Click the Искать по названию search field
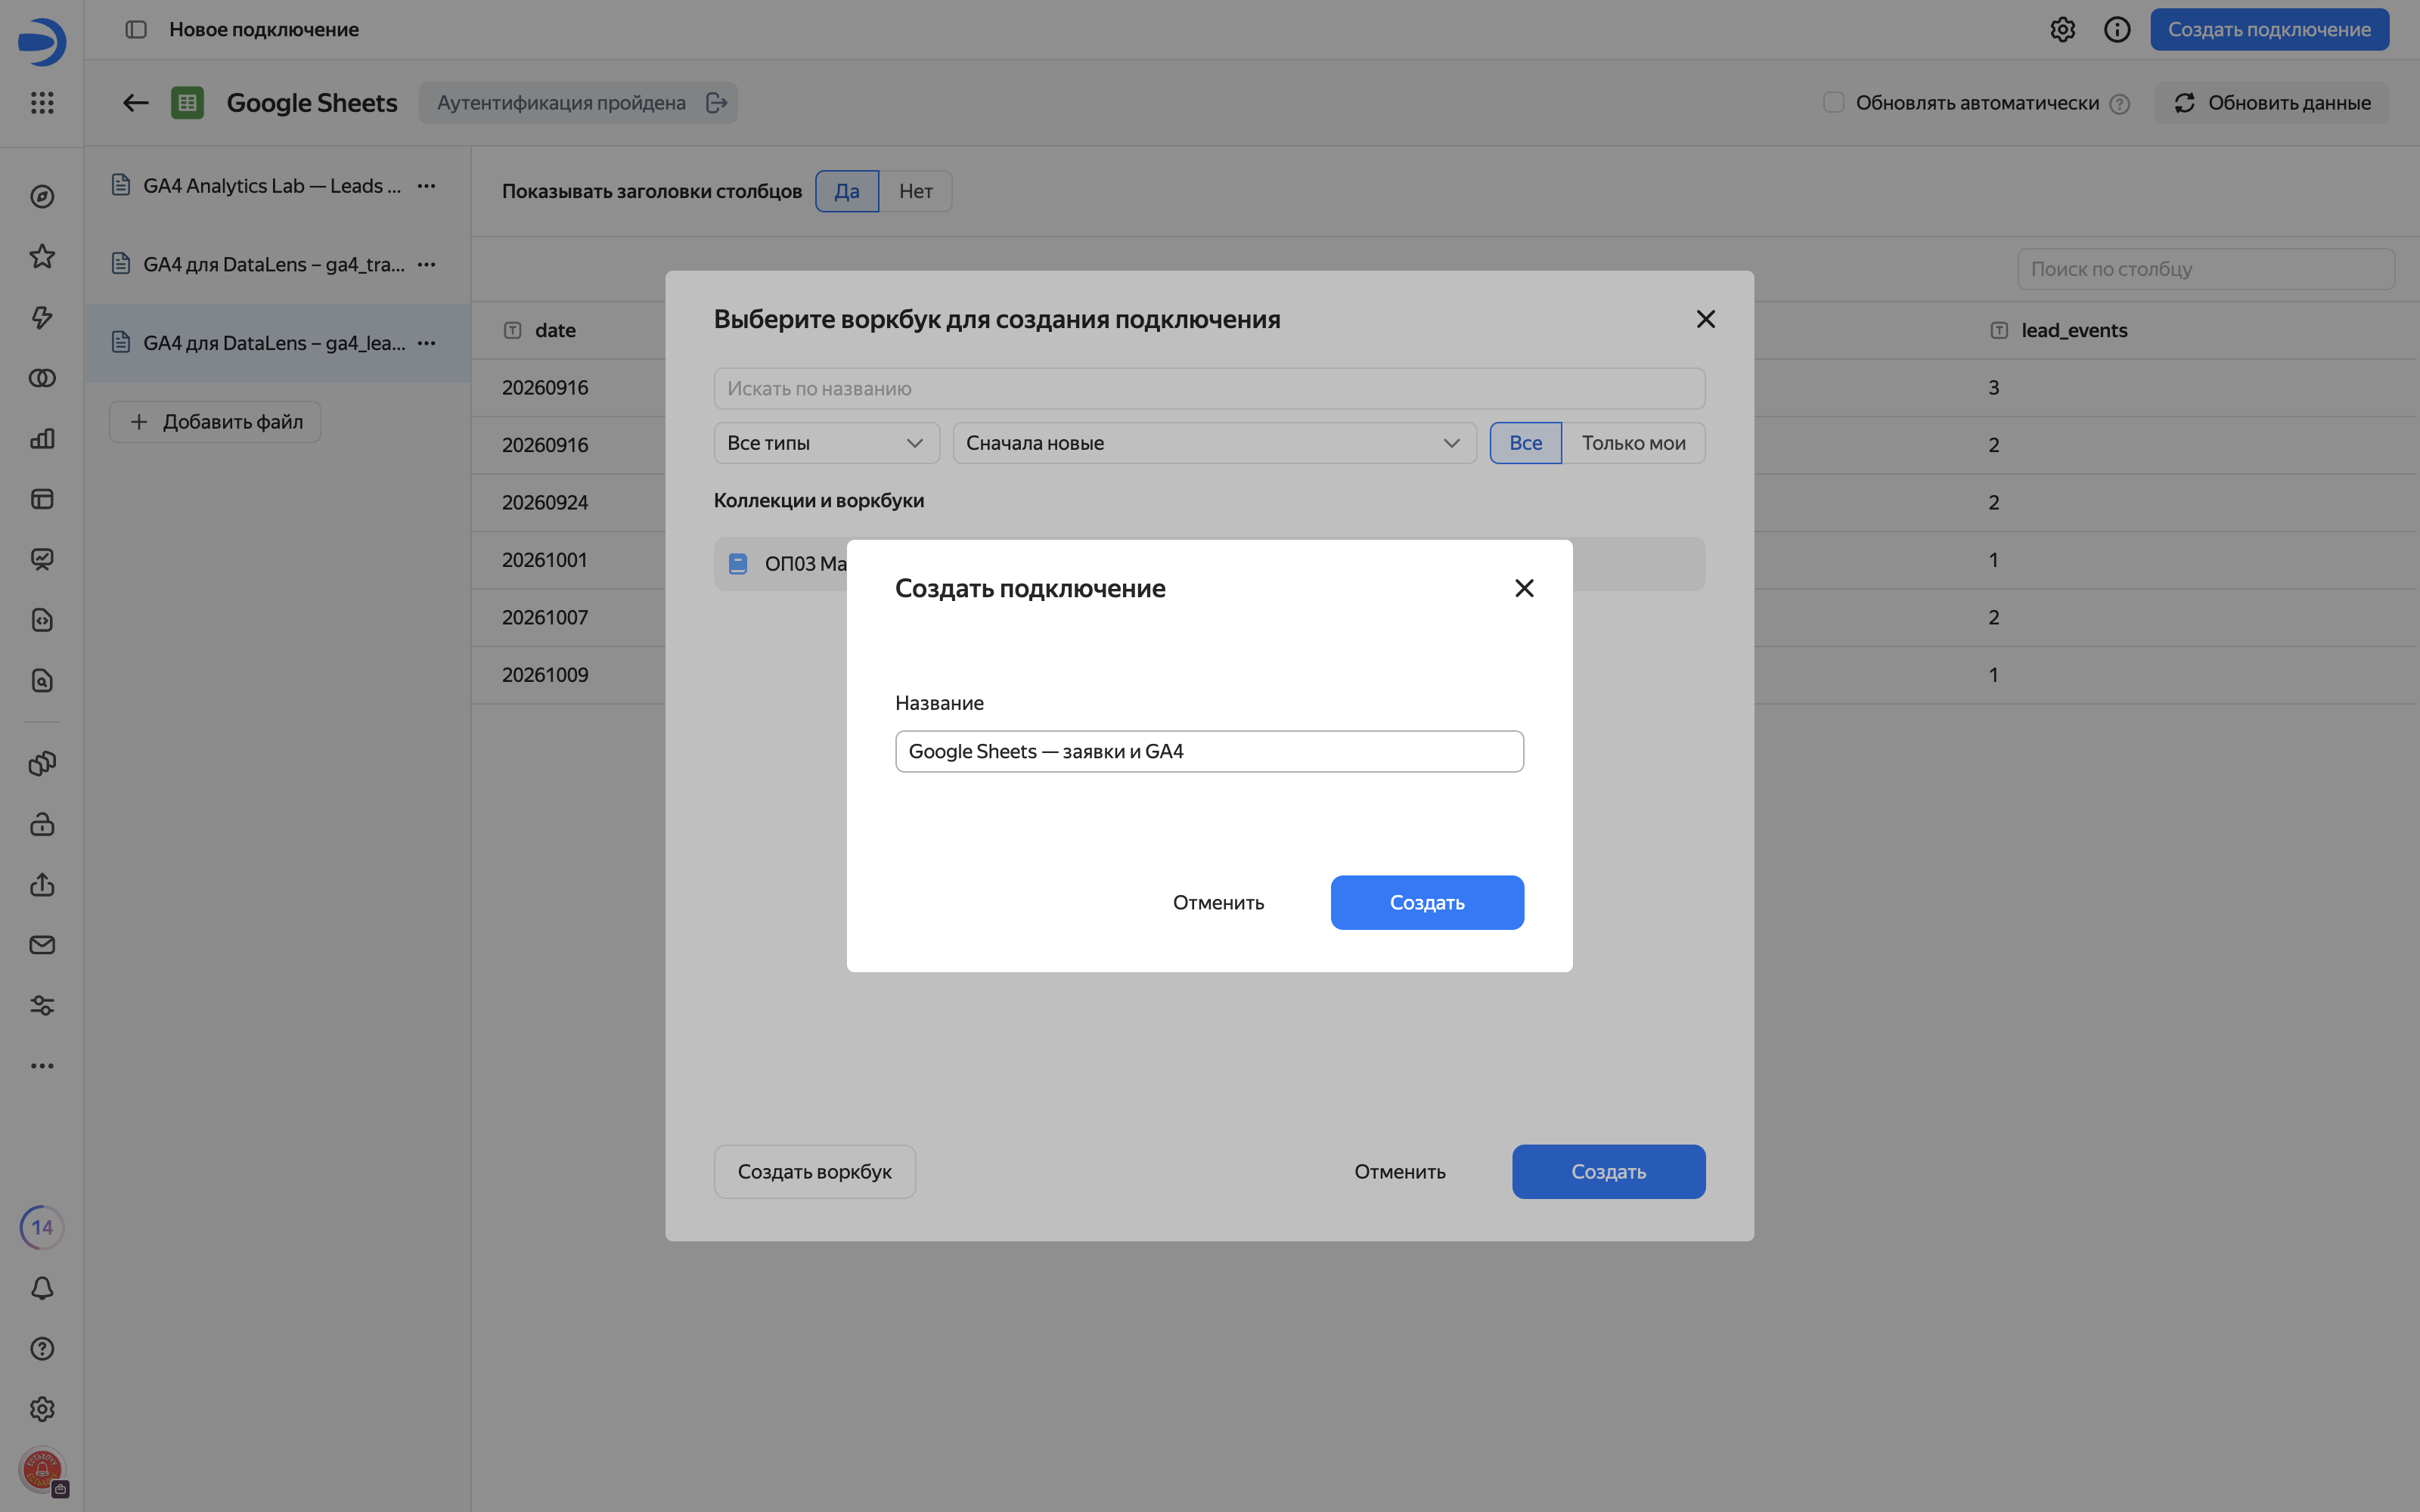The width and height of the screenshot is (2420, 1512). click(1209, 388)
